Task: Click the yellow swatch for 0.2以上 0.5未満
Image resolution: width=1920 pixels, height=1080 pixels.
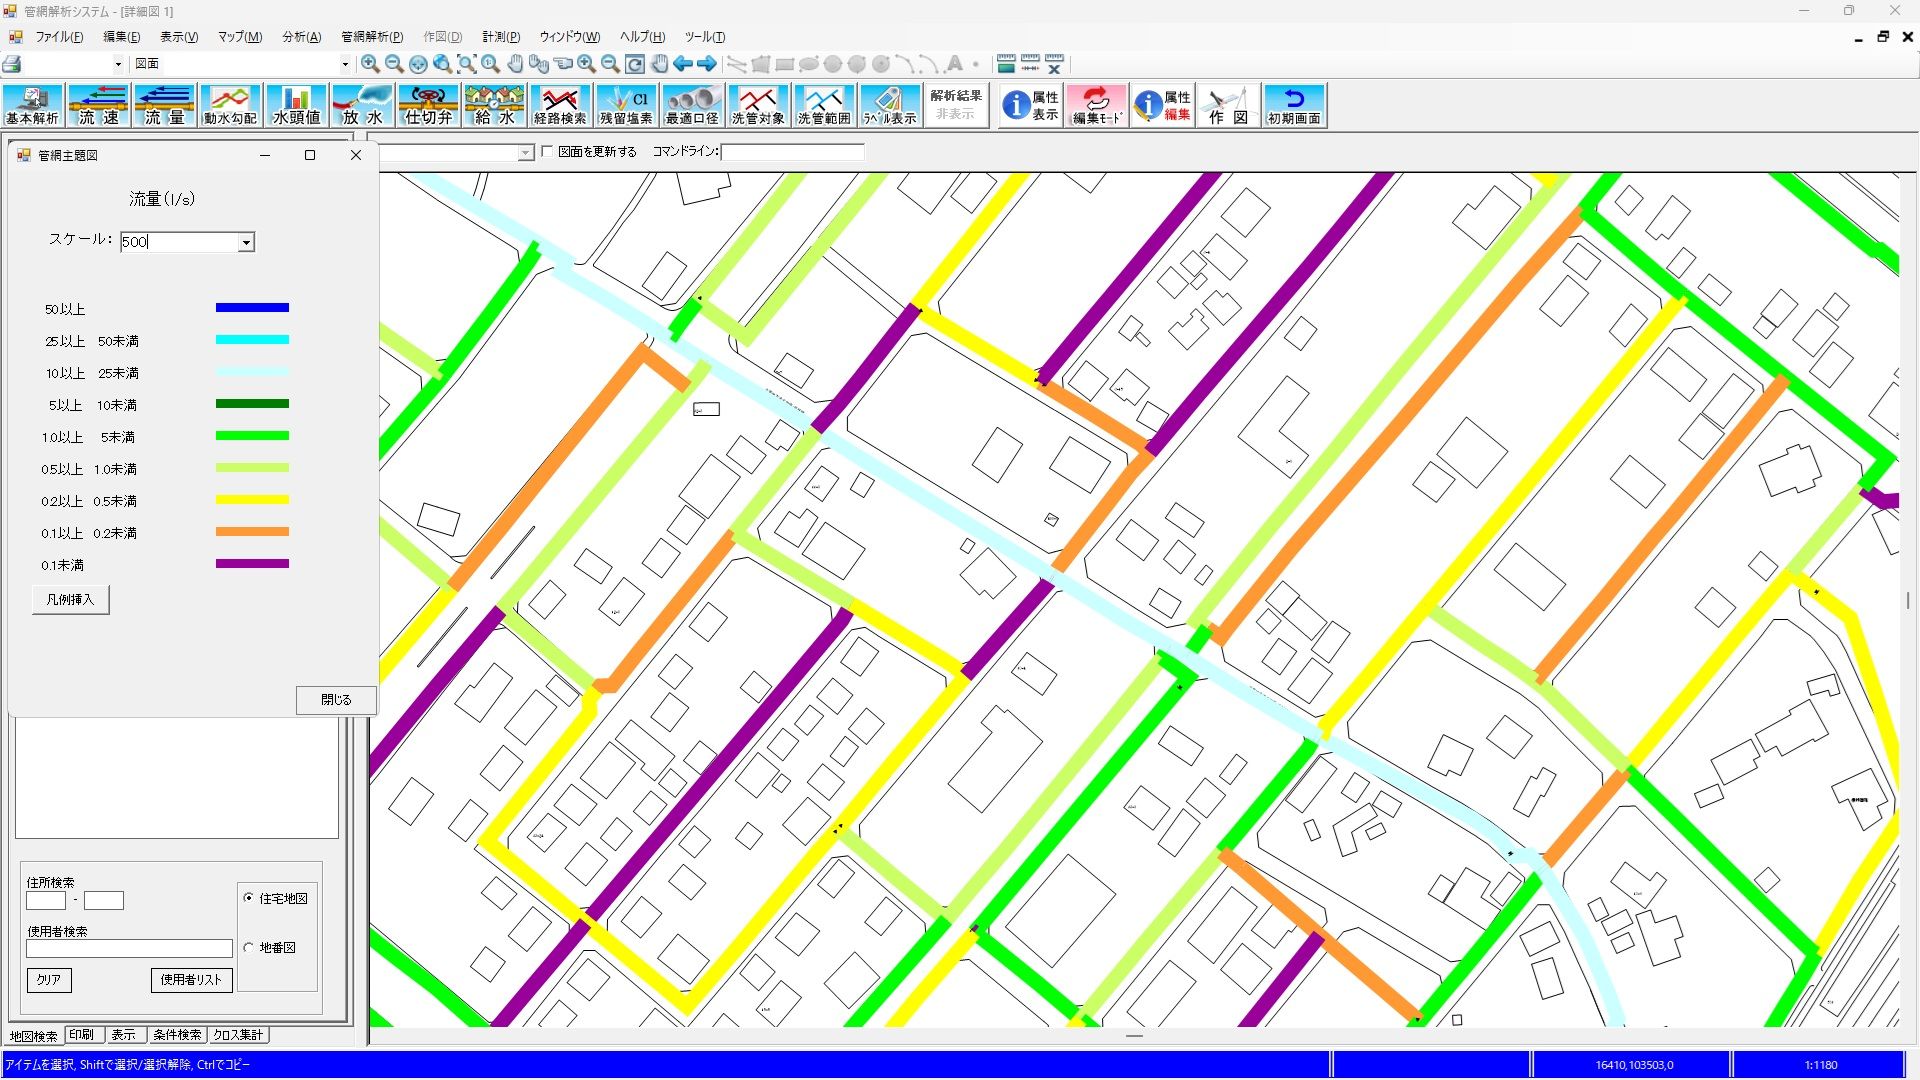Action: (x=252, y=500)
